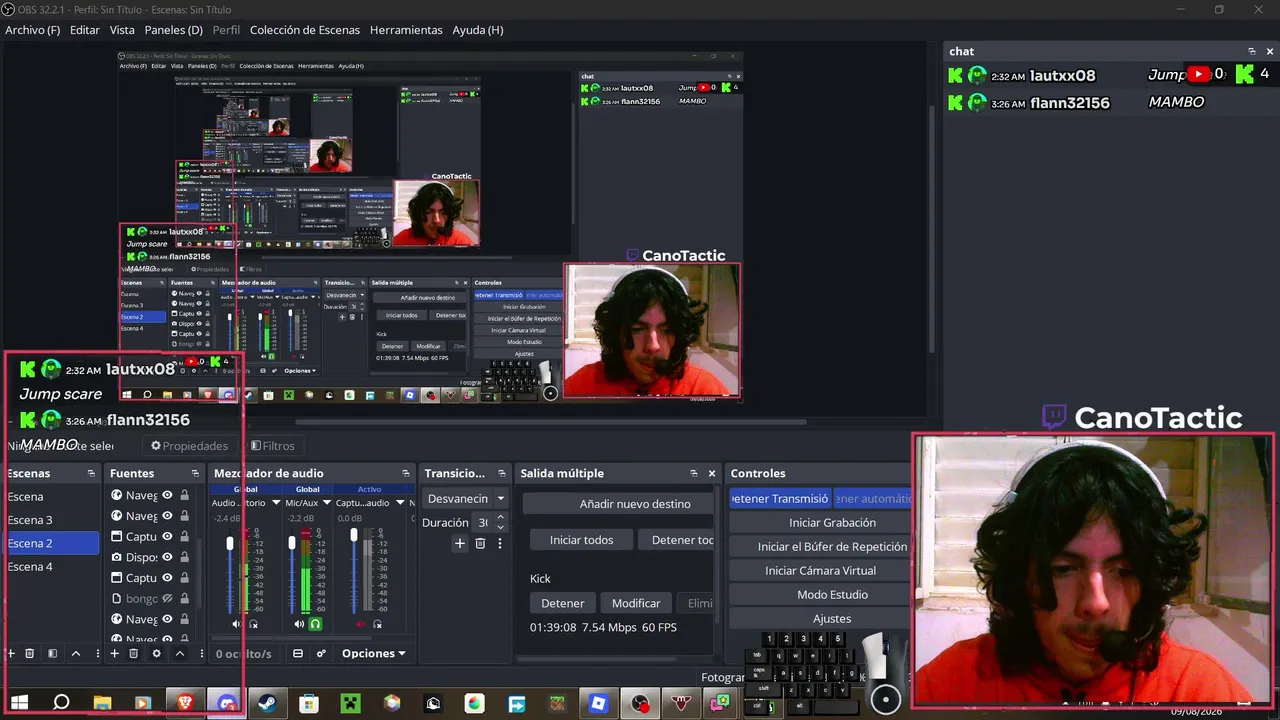The image size is (1280, 720).
Task: Switch audio mixer layout icon
Action: [x=298, y=653]
